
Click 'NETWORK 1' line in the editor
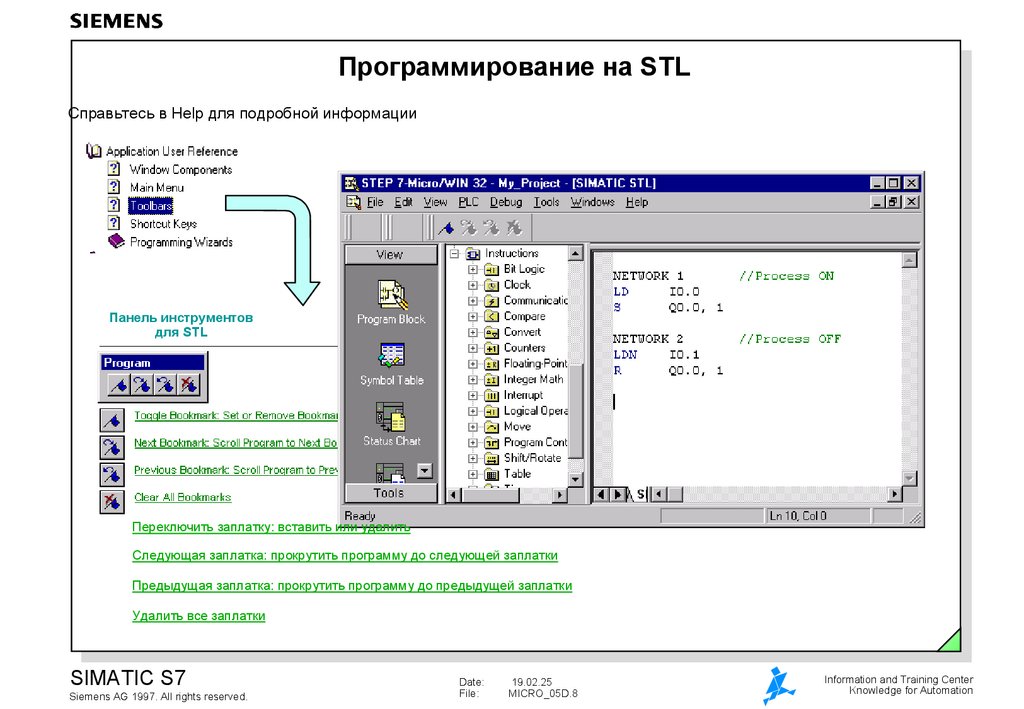tap(648, 276)
